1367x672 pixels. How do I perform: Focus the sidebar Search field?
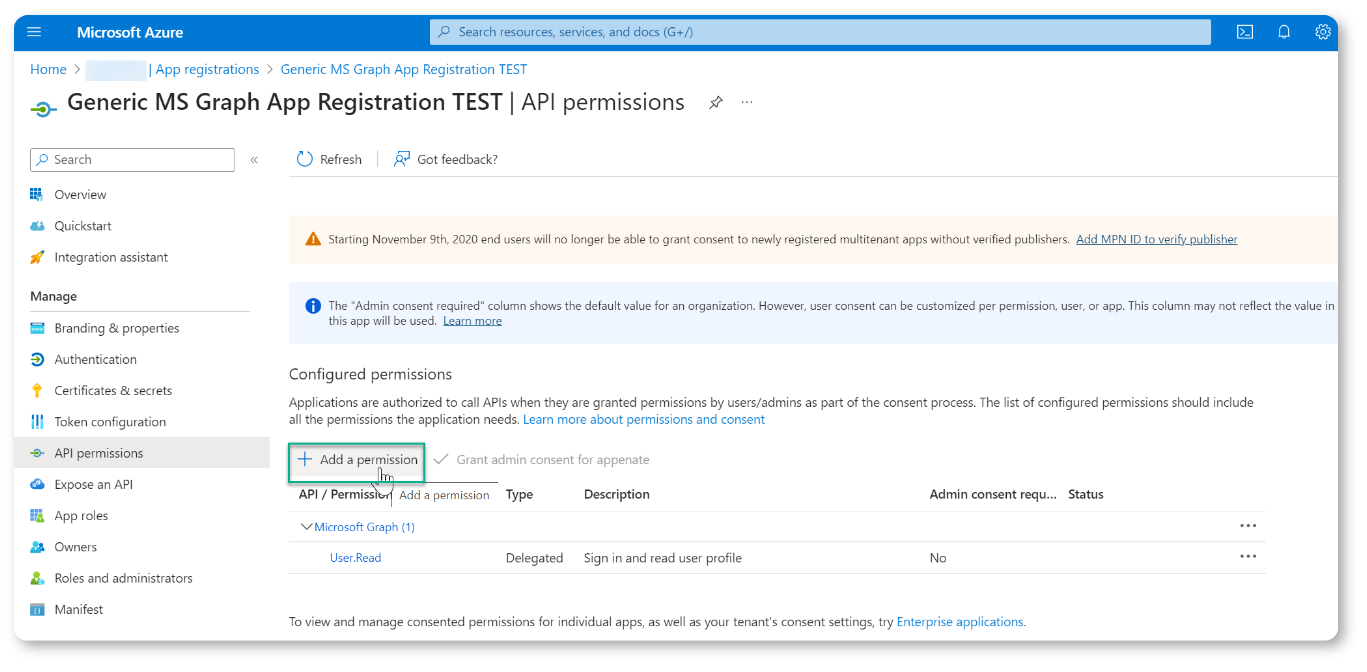pyautogui.click(x=132, y=160)
